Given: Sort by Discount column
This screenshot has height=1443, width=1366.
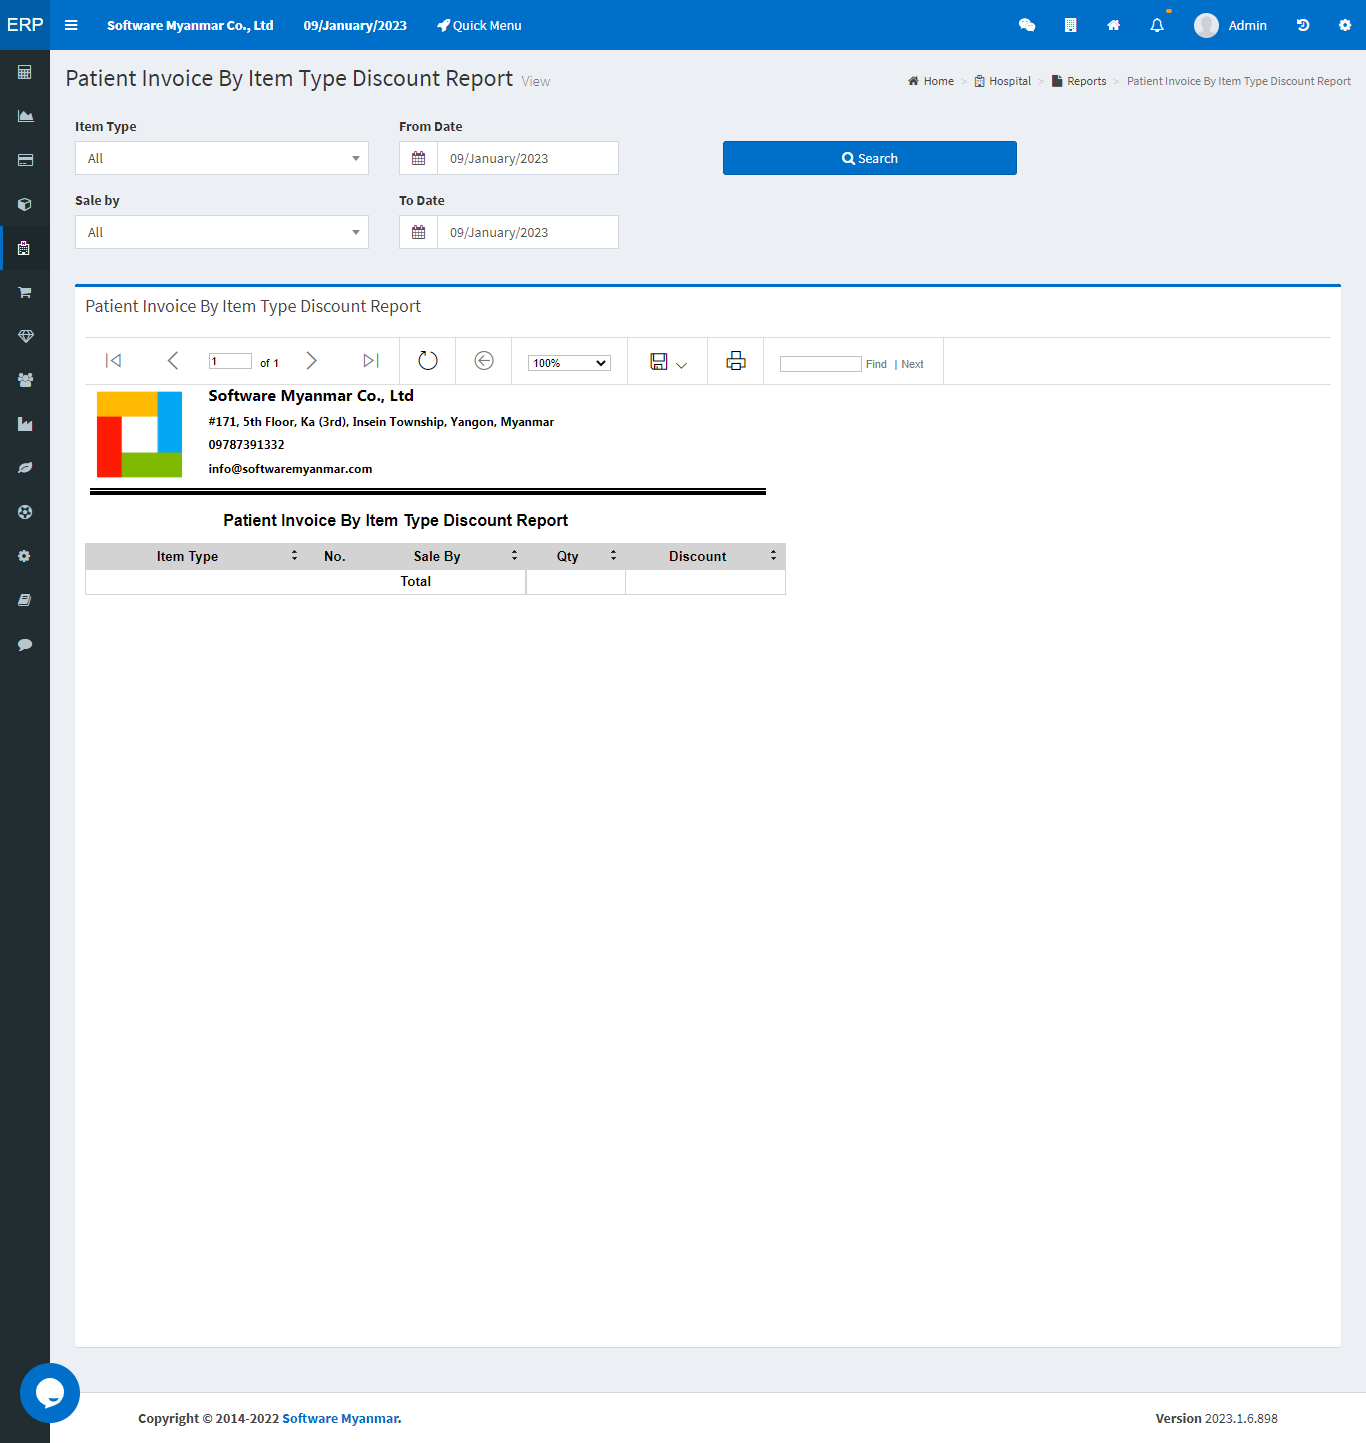Looking at the screenshot, I should [773, 555].
